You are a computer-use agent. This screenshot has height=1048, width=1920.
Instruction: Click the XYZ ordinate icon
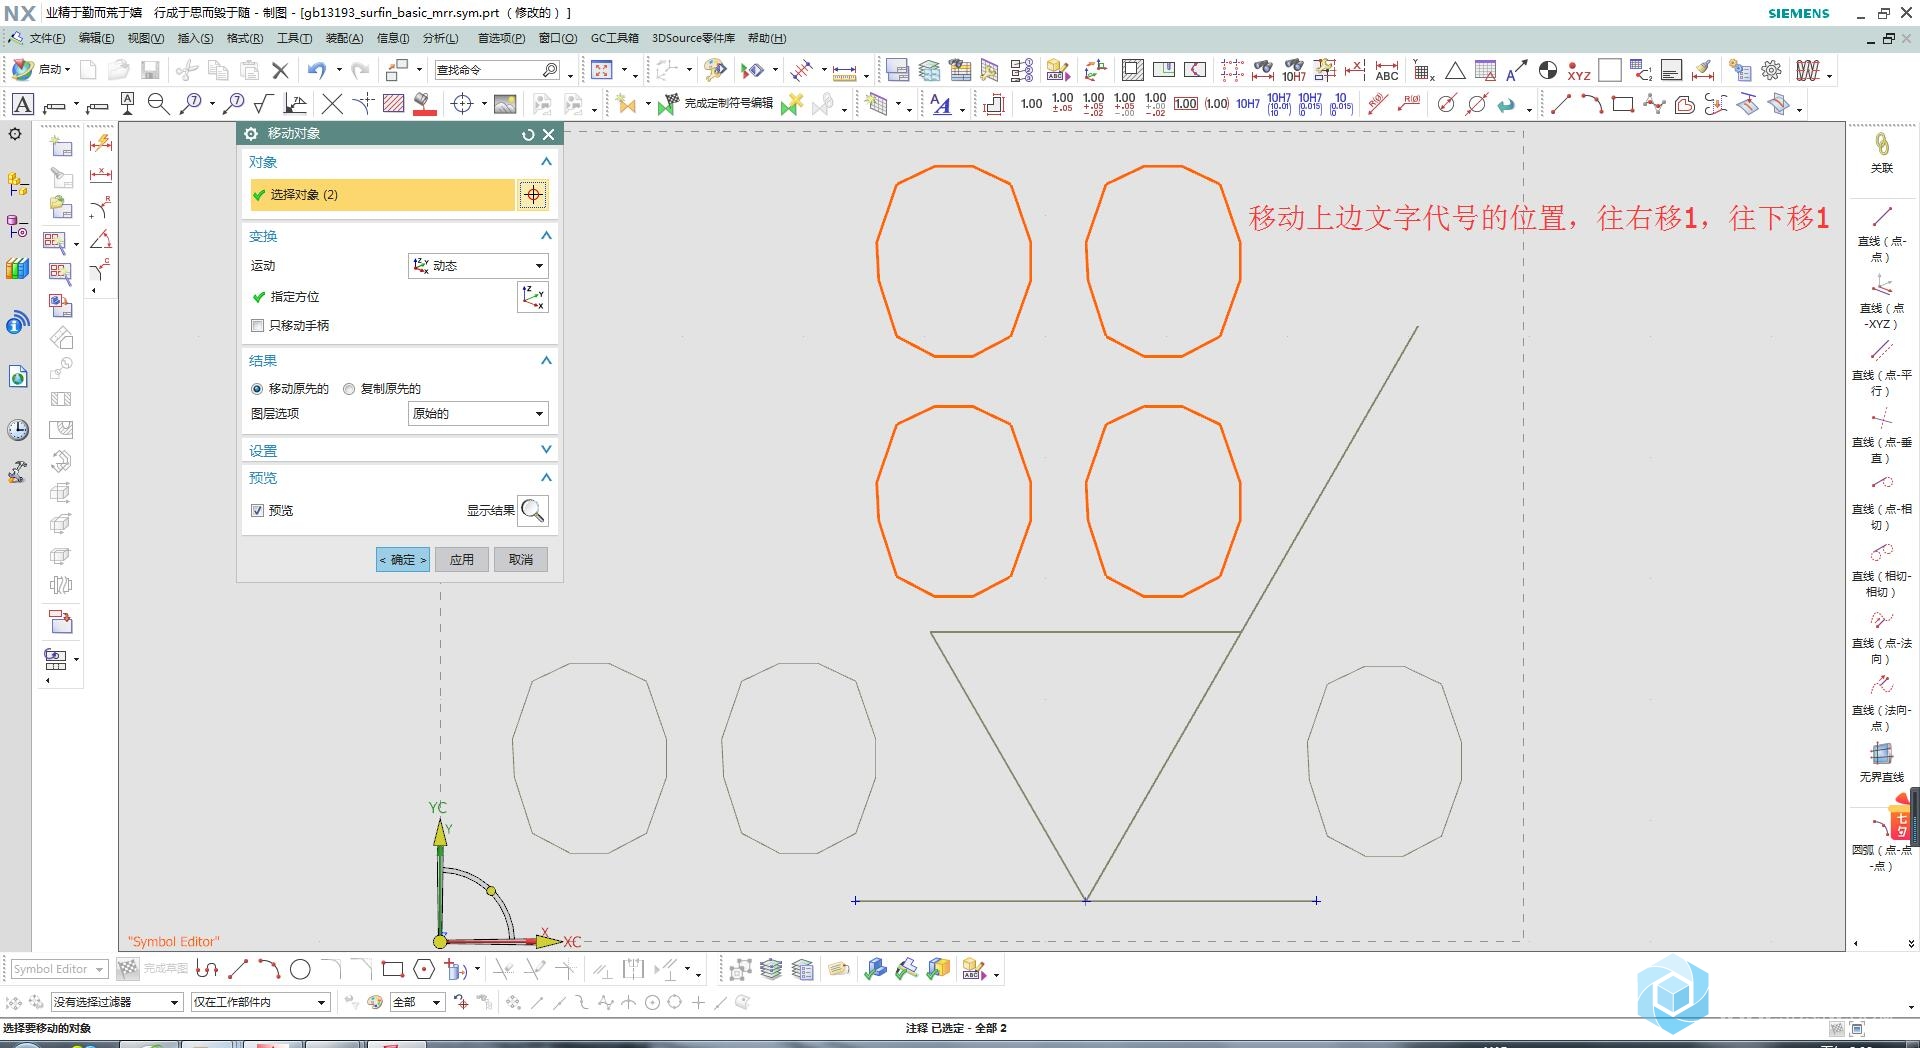1579,71
